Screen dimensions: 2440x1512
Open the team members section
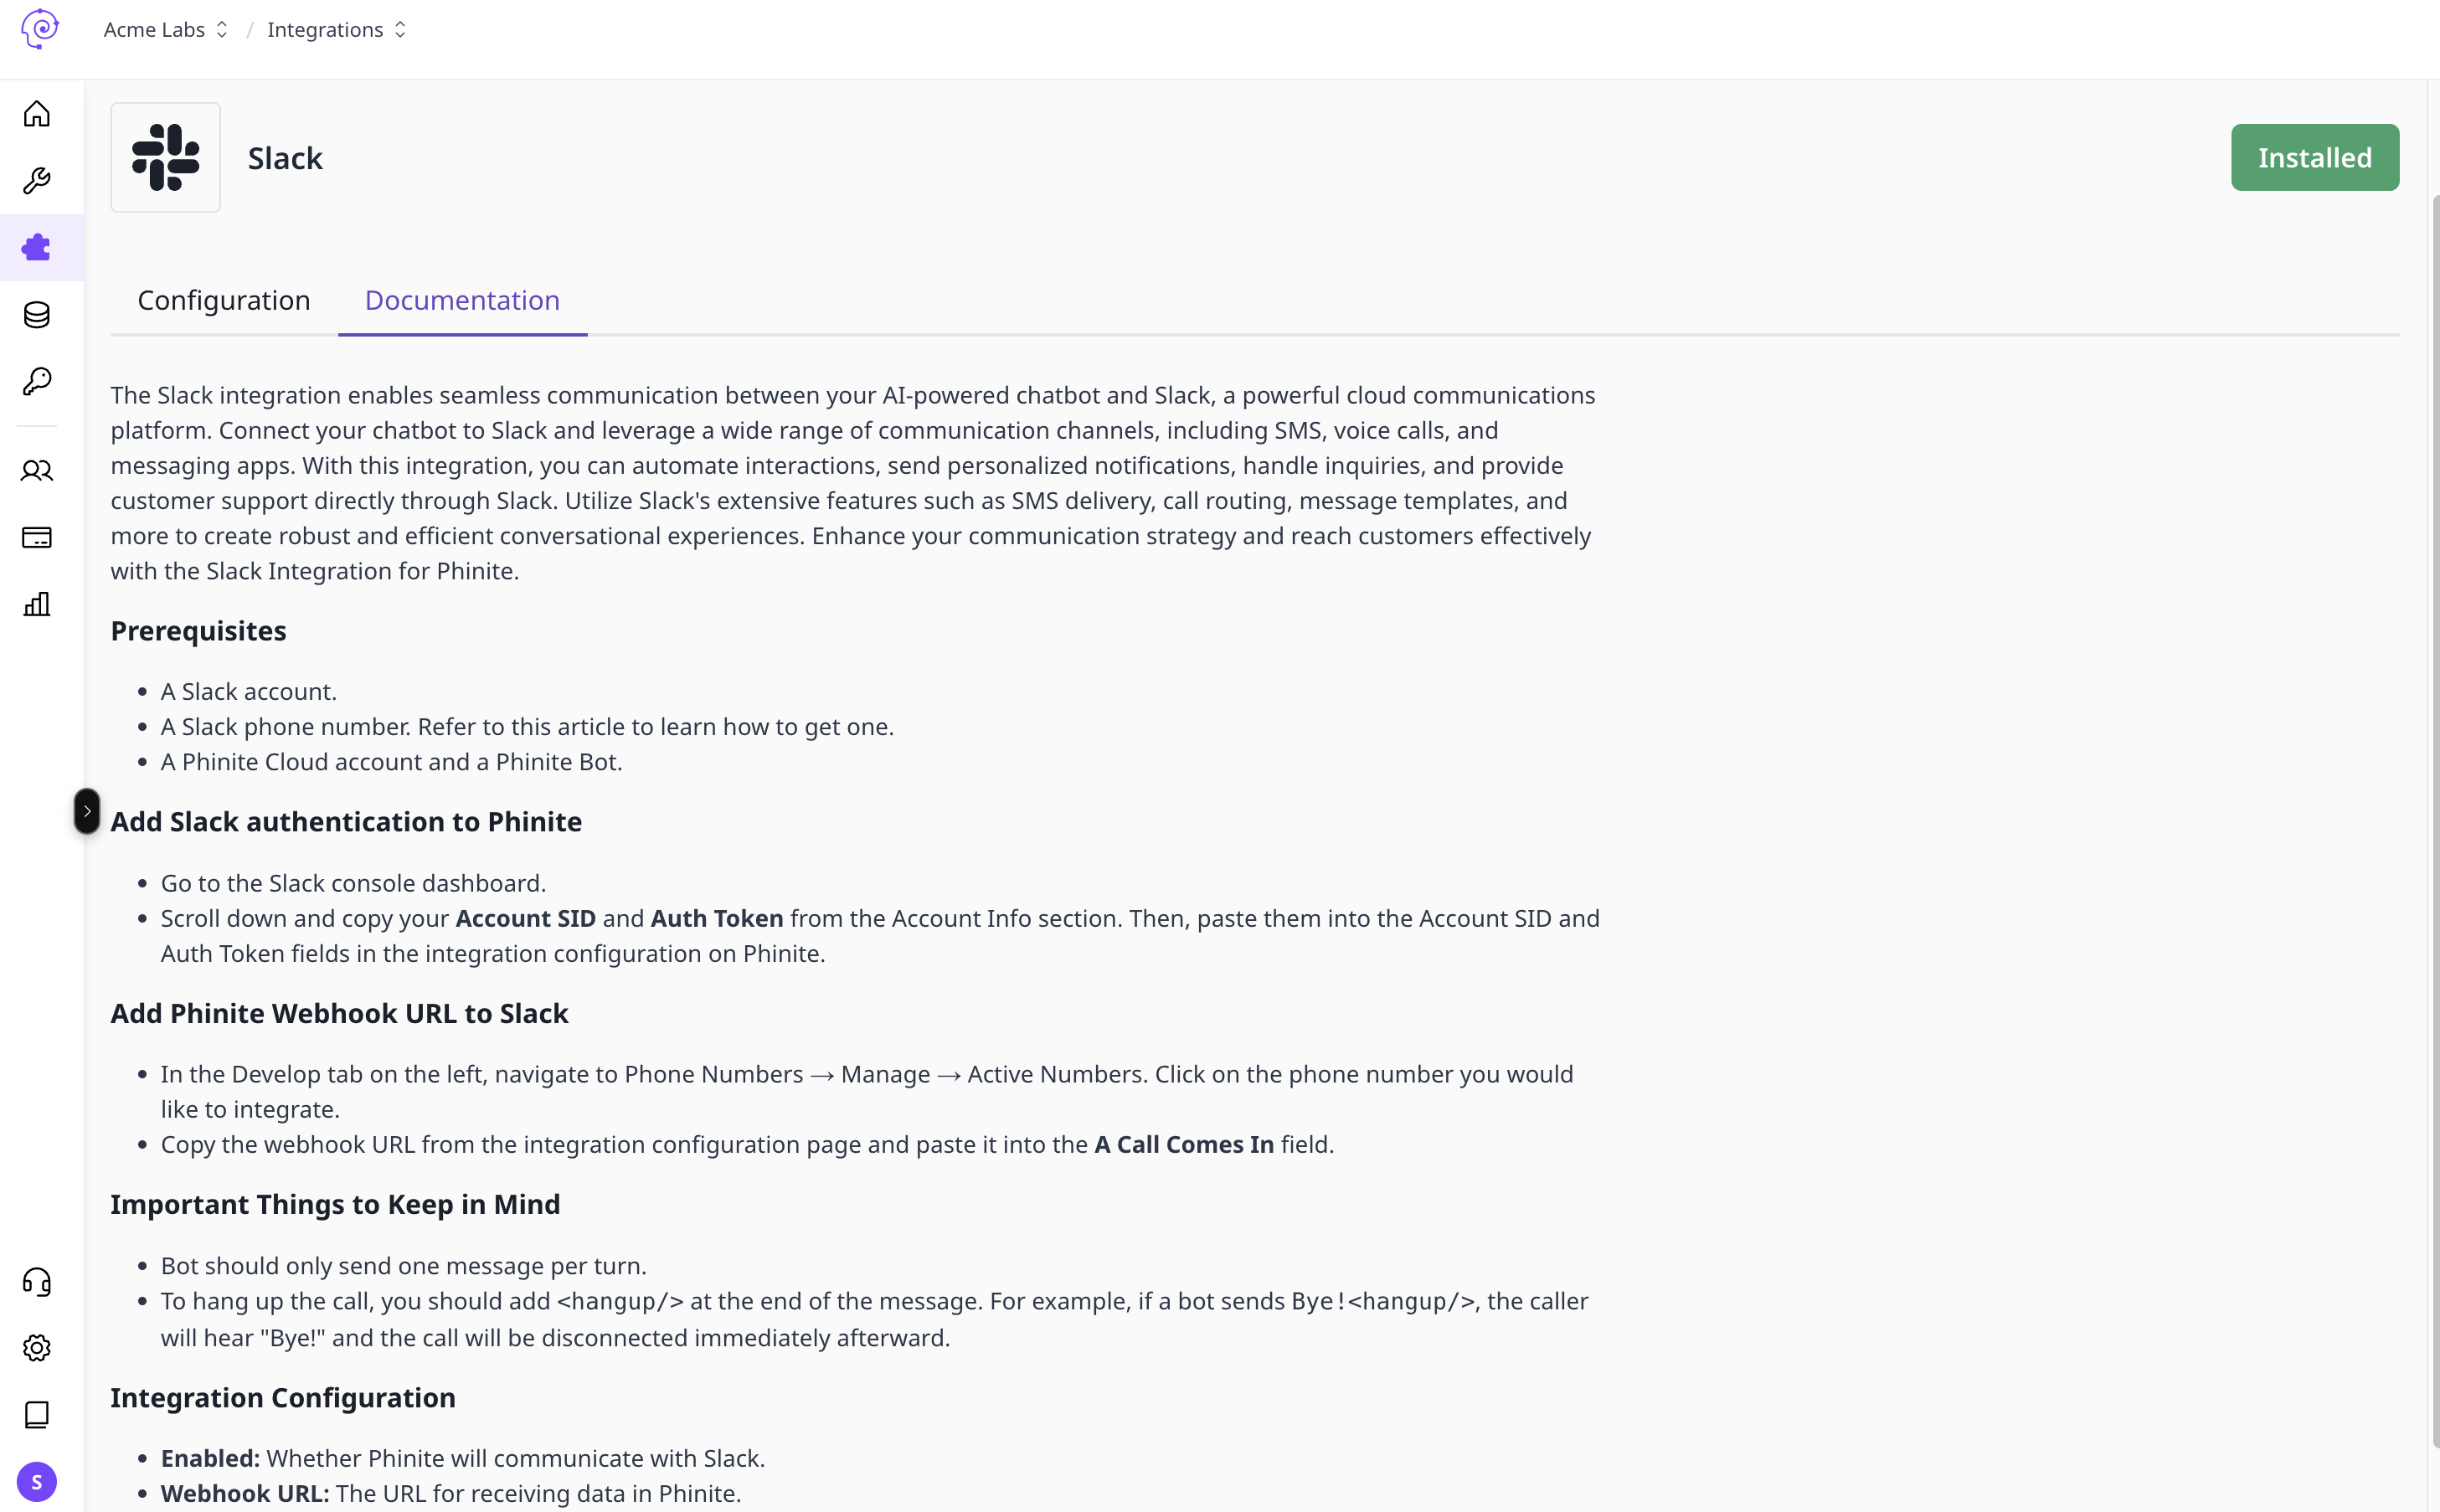pos(37,470)
